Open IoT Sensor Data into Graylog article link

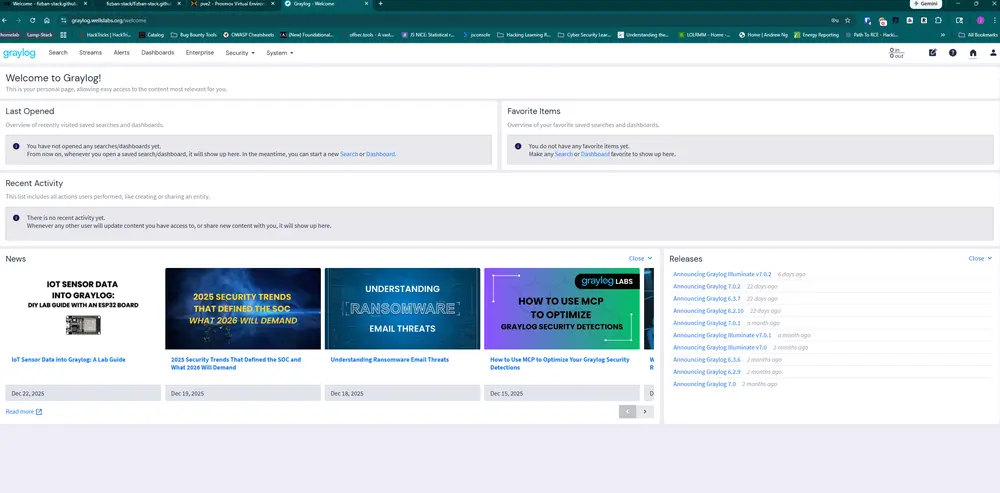tap(68, 360)
